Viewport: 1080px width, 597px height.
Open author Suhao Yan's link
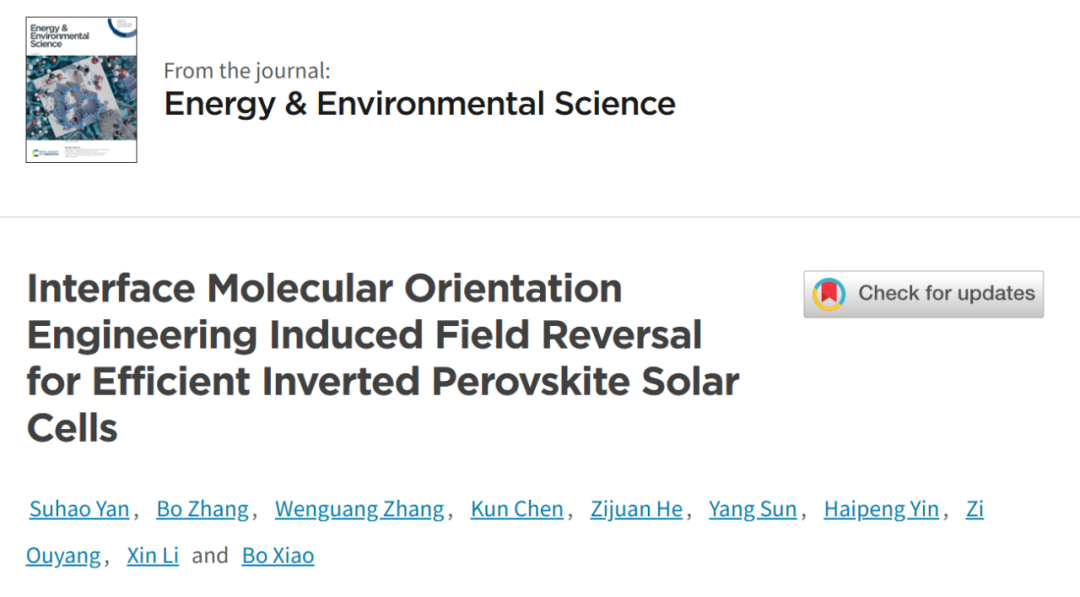coord(79,509)
